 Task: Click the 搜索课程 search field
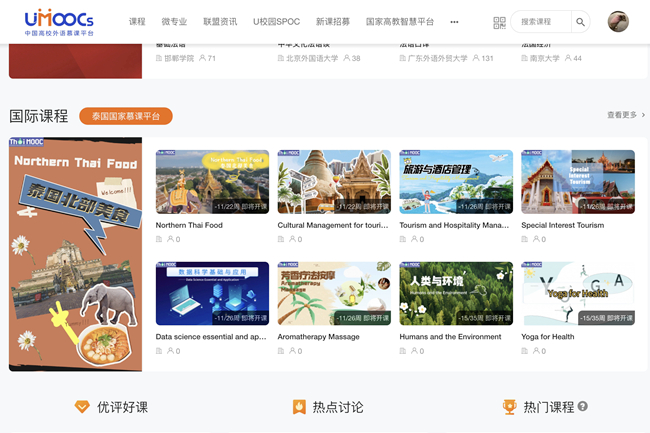pyautogui.click(x=540, y=22)
